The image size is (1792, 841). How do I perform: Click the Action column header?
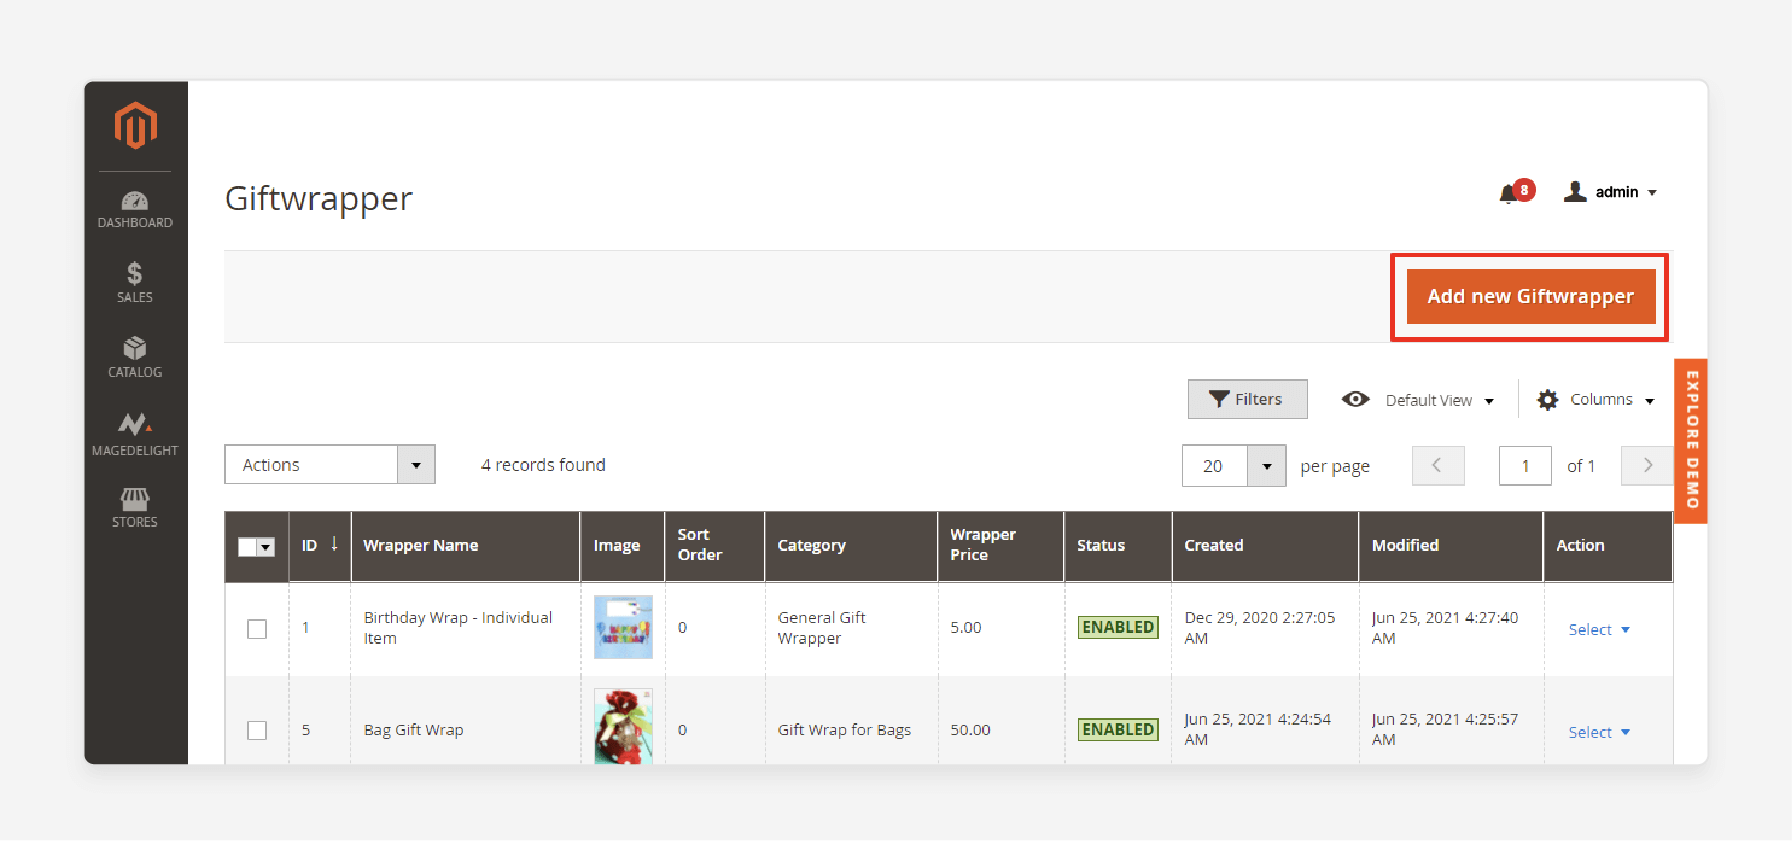[1608, 546]
